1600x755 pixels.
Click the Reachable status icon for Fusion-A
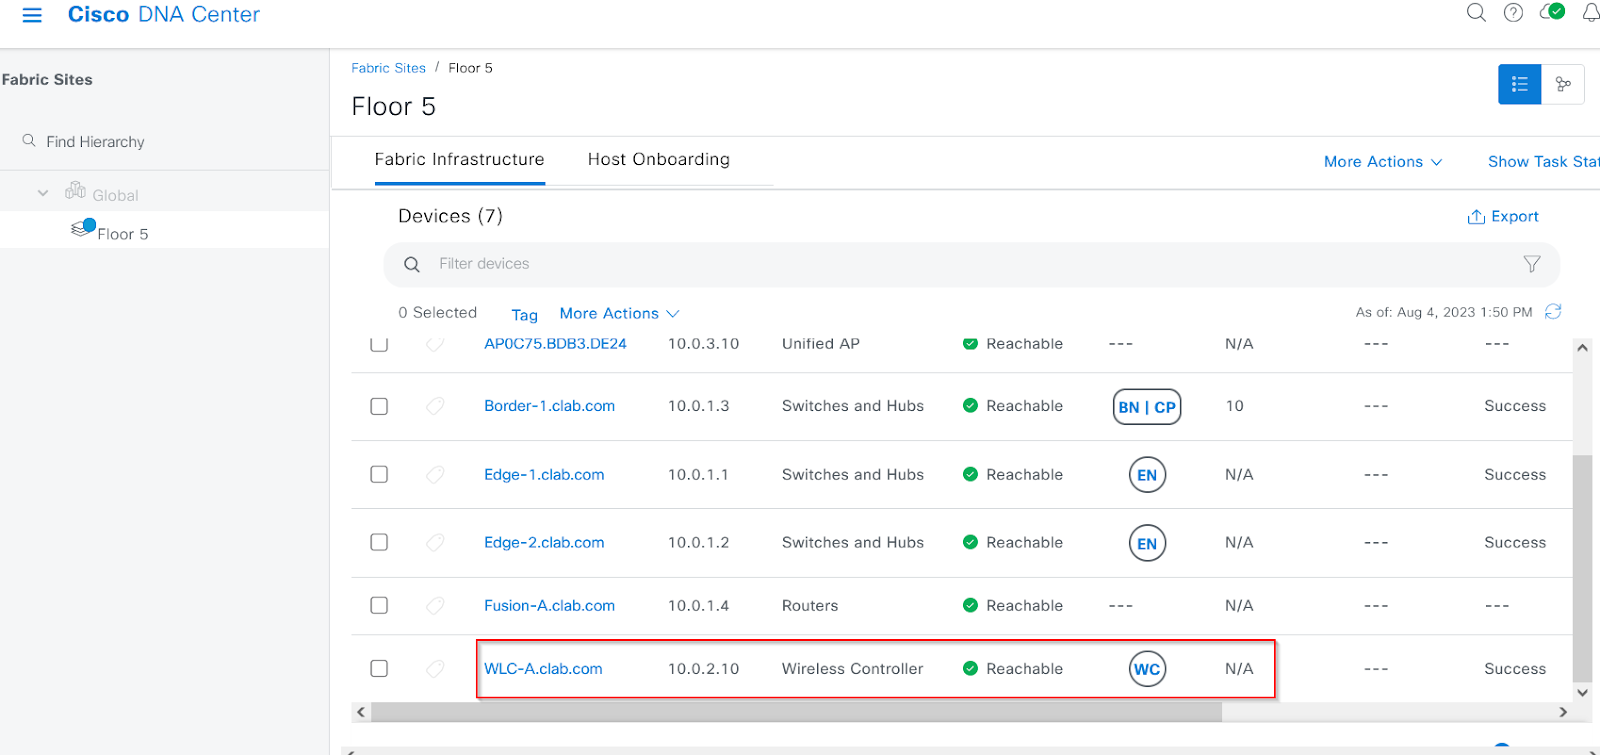point(970,605)
